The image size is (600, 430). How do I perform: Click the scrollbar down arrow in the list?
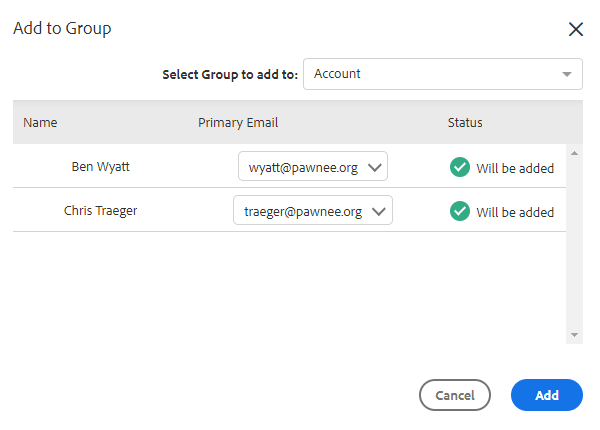point(574,335)
